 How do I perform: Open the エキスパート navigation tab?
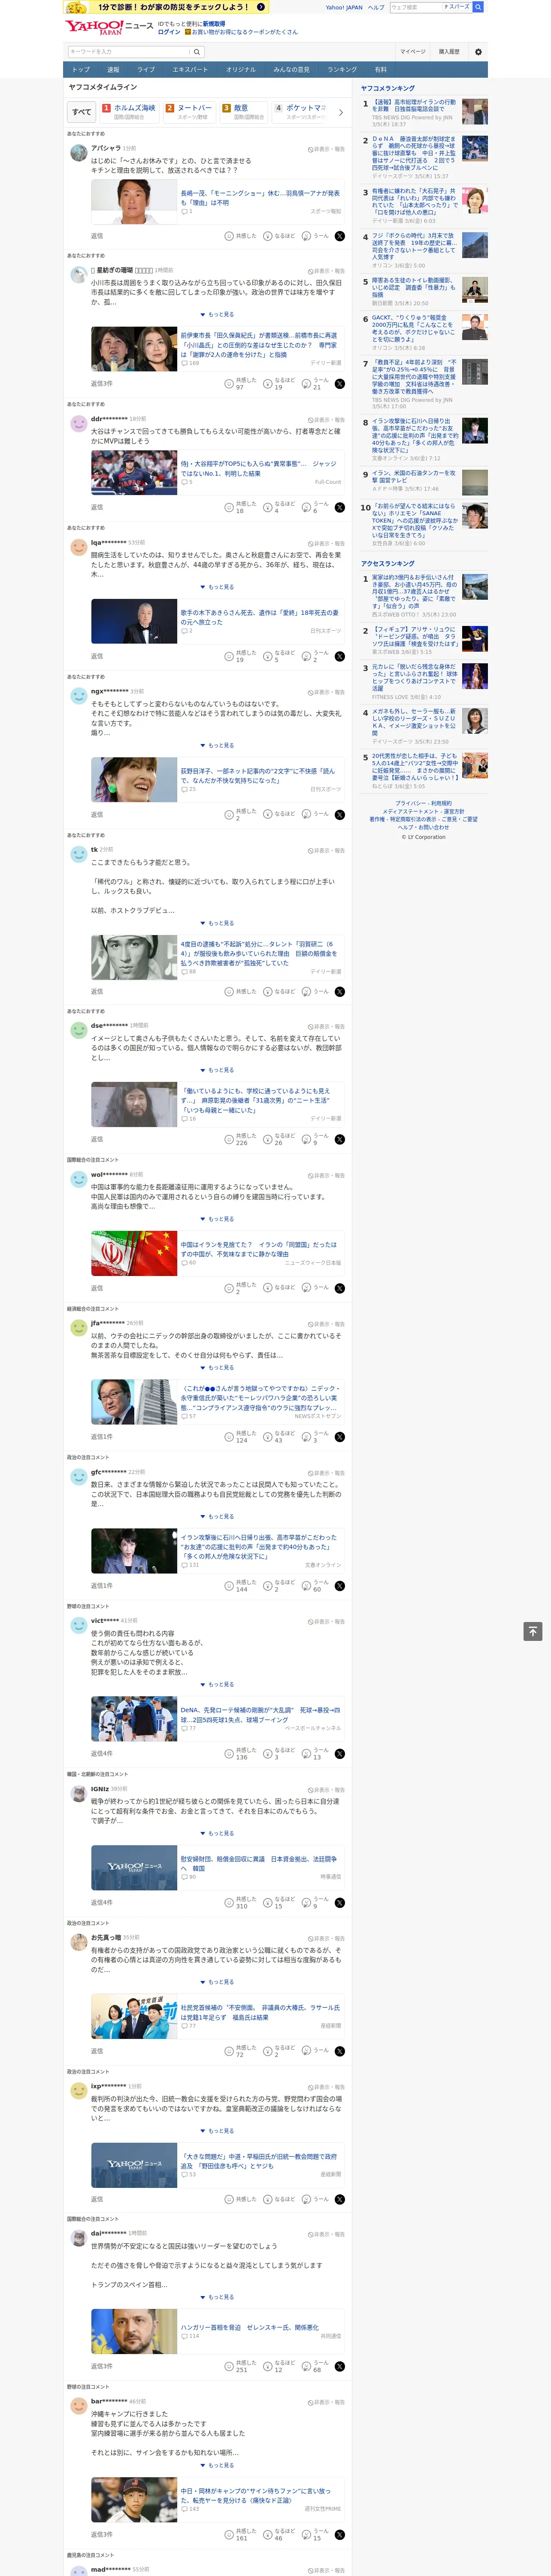pyautogui.click(x=190, y=70)
